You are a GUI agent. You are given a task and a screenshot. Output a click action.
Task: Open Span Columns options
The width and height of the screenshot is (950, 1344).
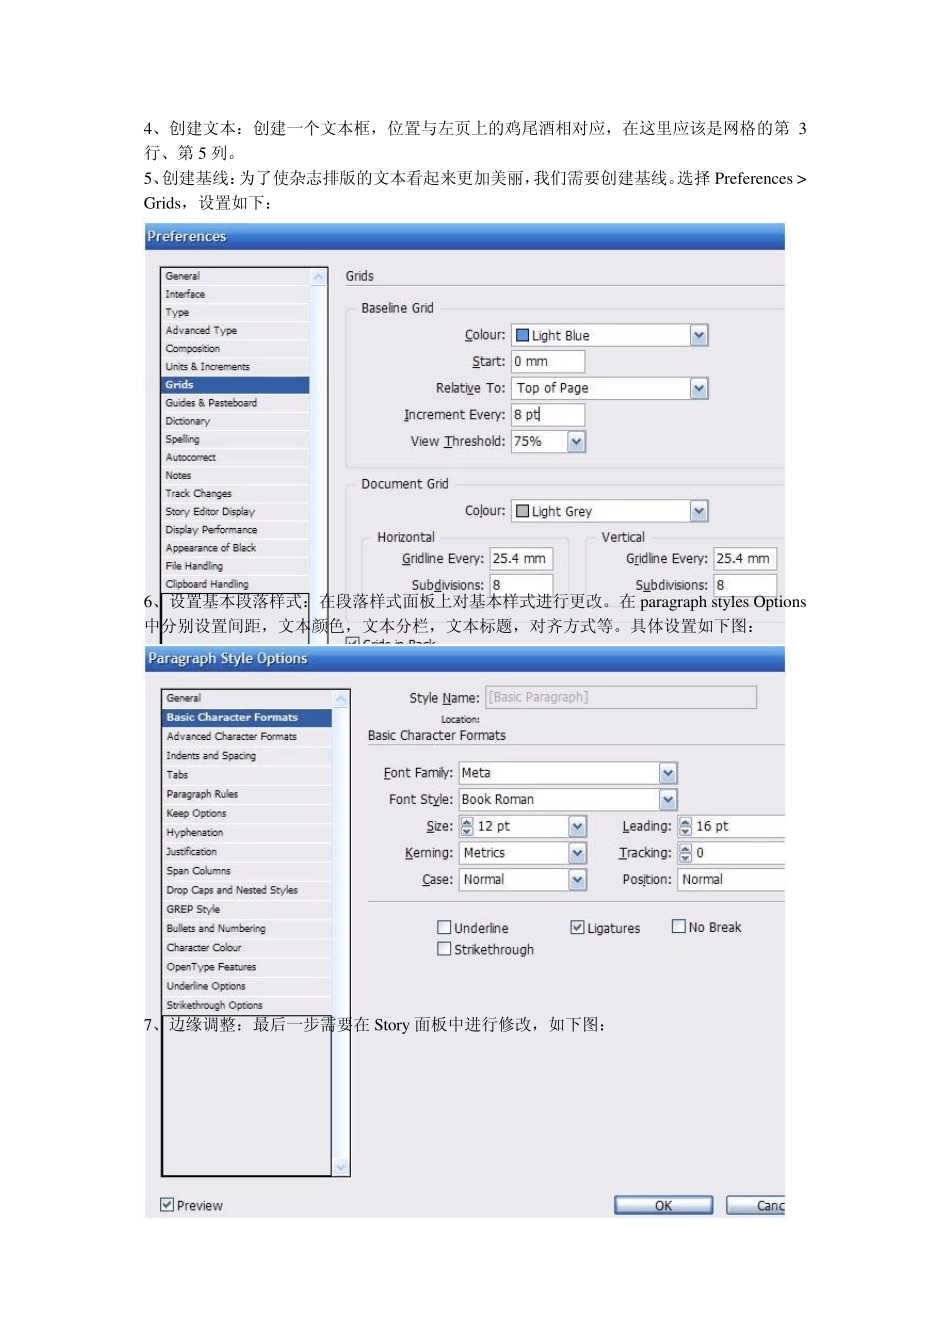[x=246, y=871]
